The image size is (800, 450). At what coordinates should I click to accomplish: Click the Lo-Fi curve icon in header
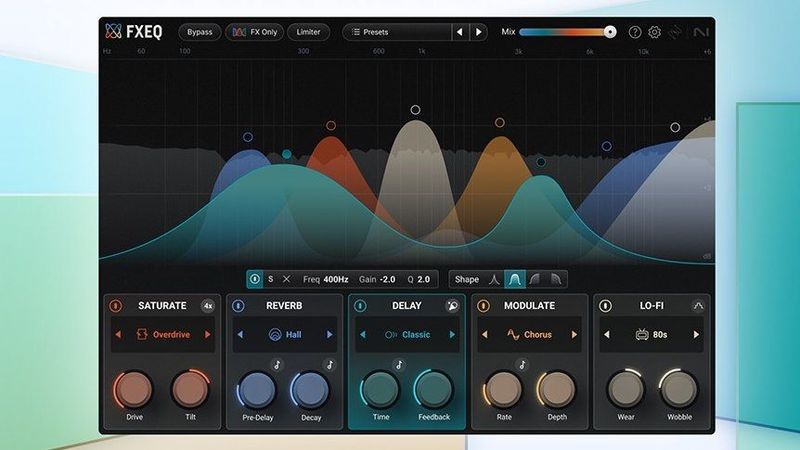[x=698, y=306]
